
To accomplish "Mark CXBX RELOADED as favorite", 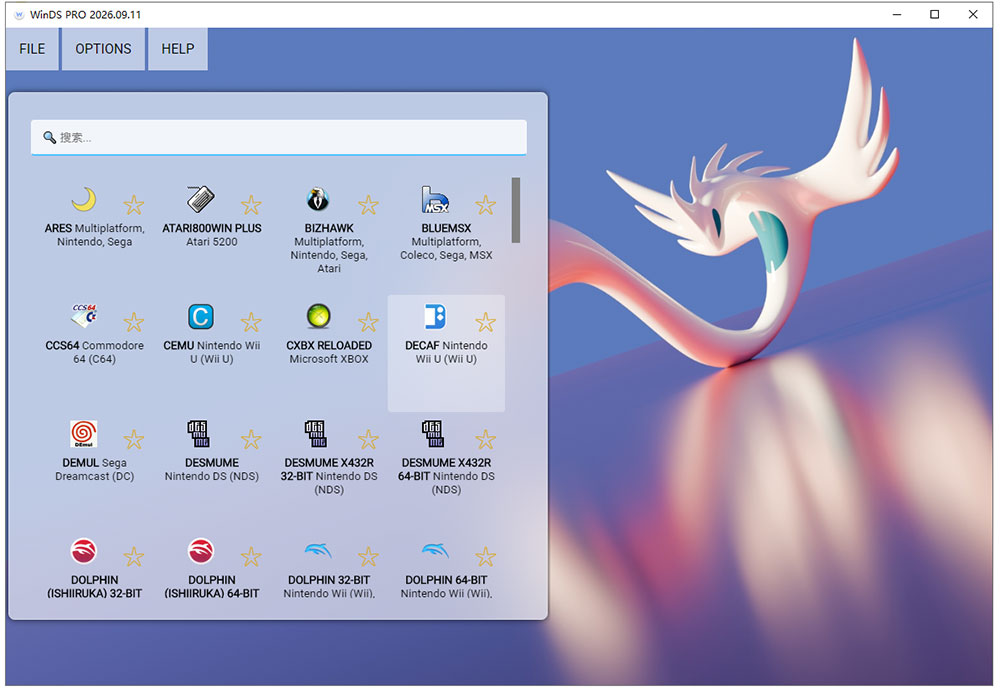I will pyautogui.click(x=368, y=322).
